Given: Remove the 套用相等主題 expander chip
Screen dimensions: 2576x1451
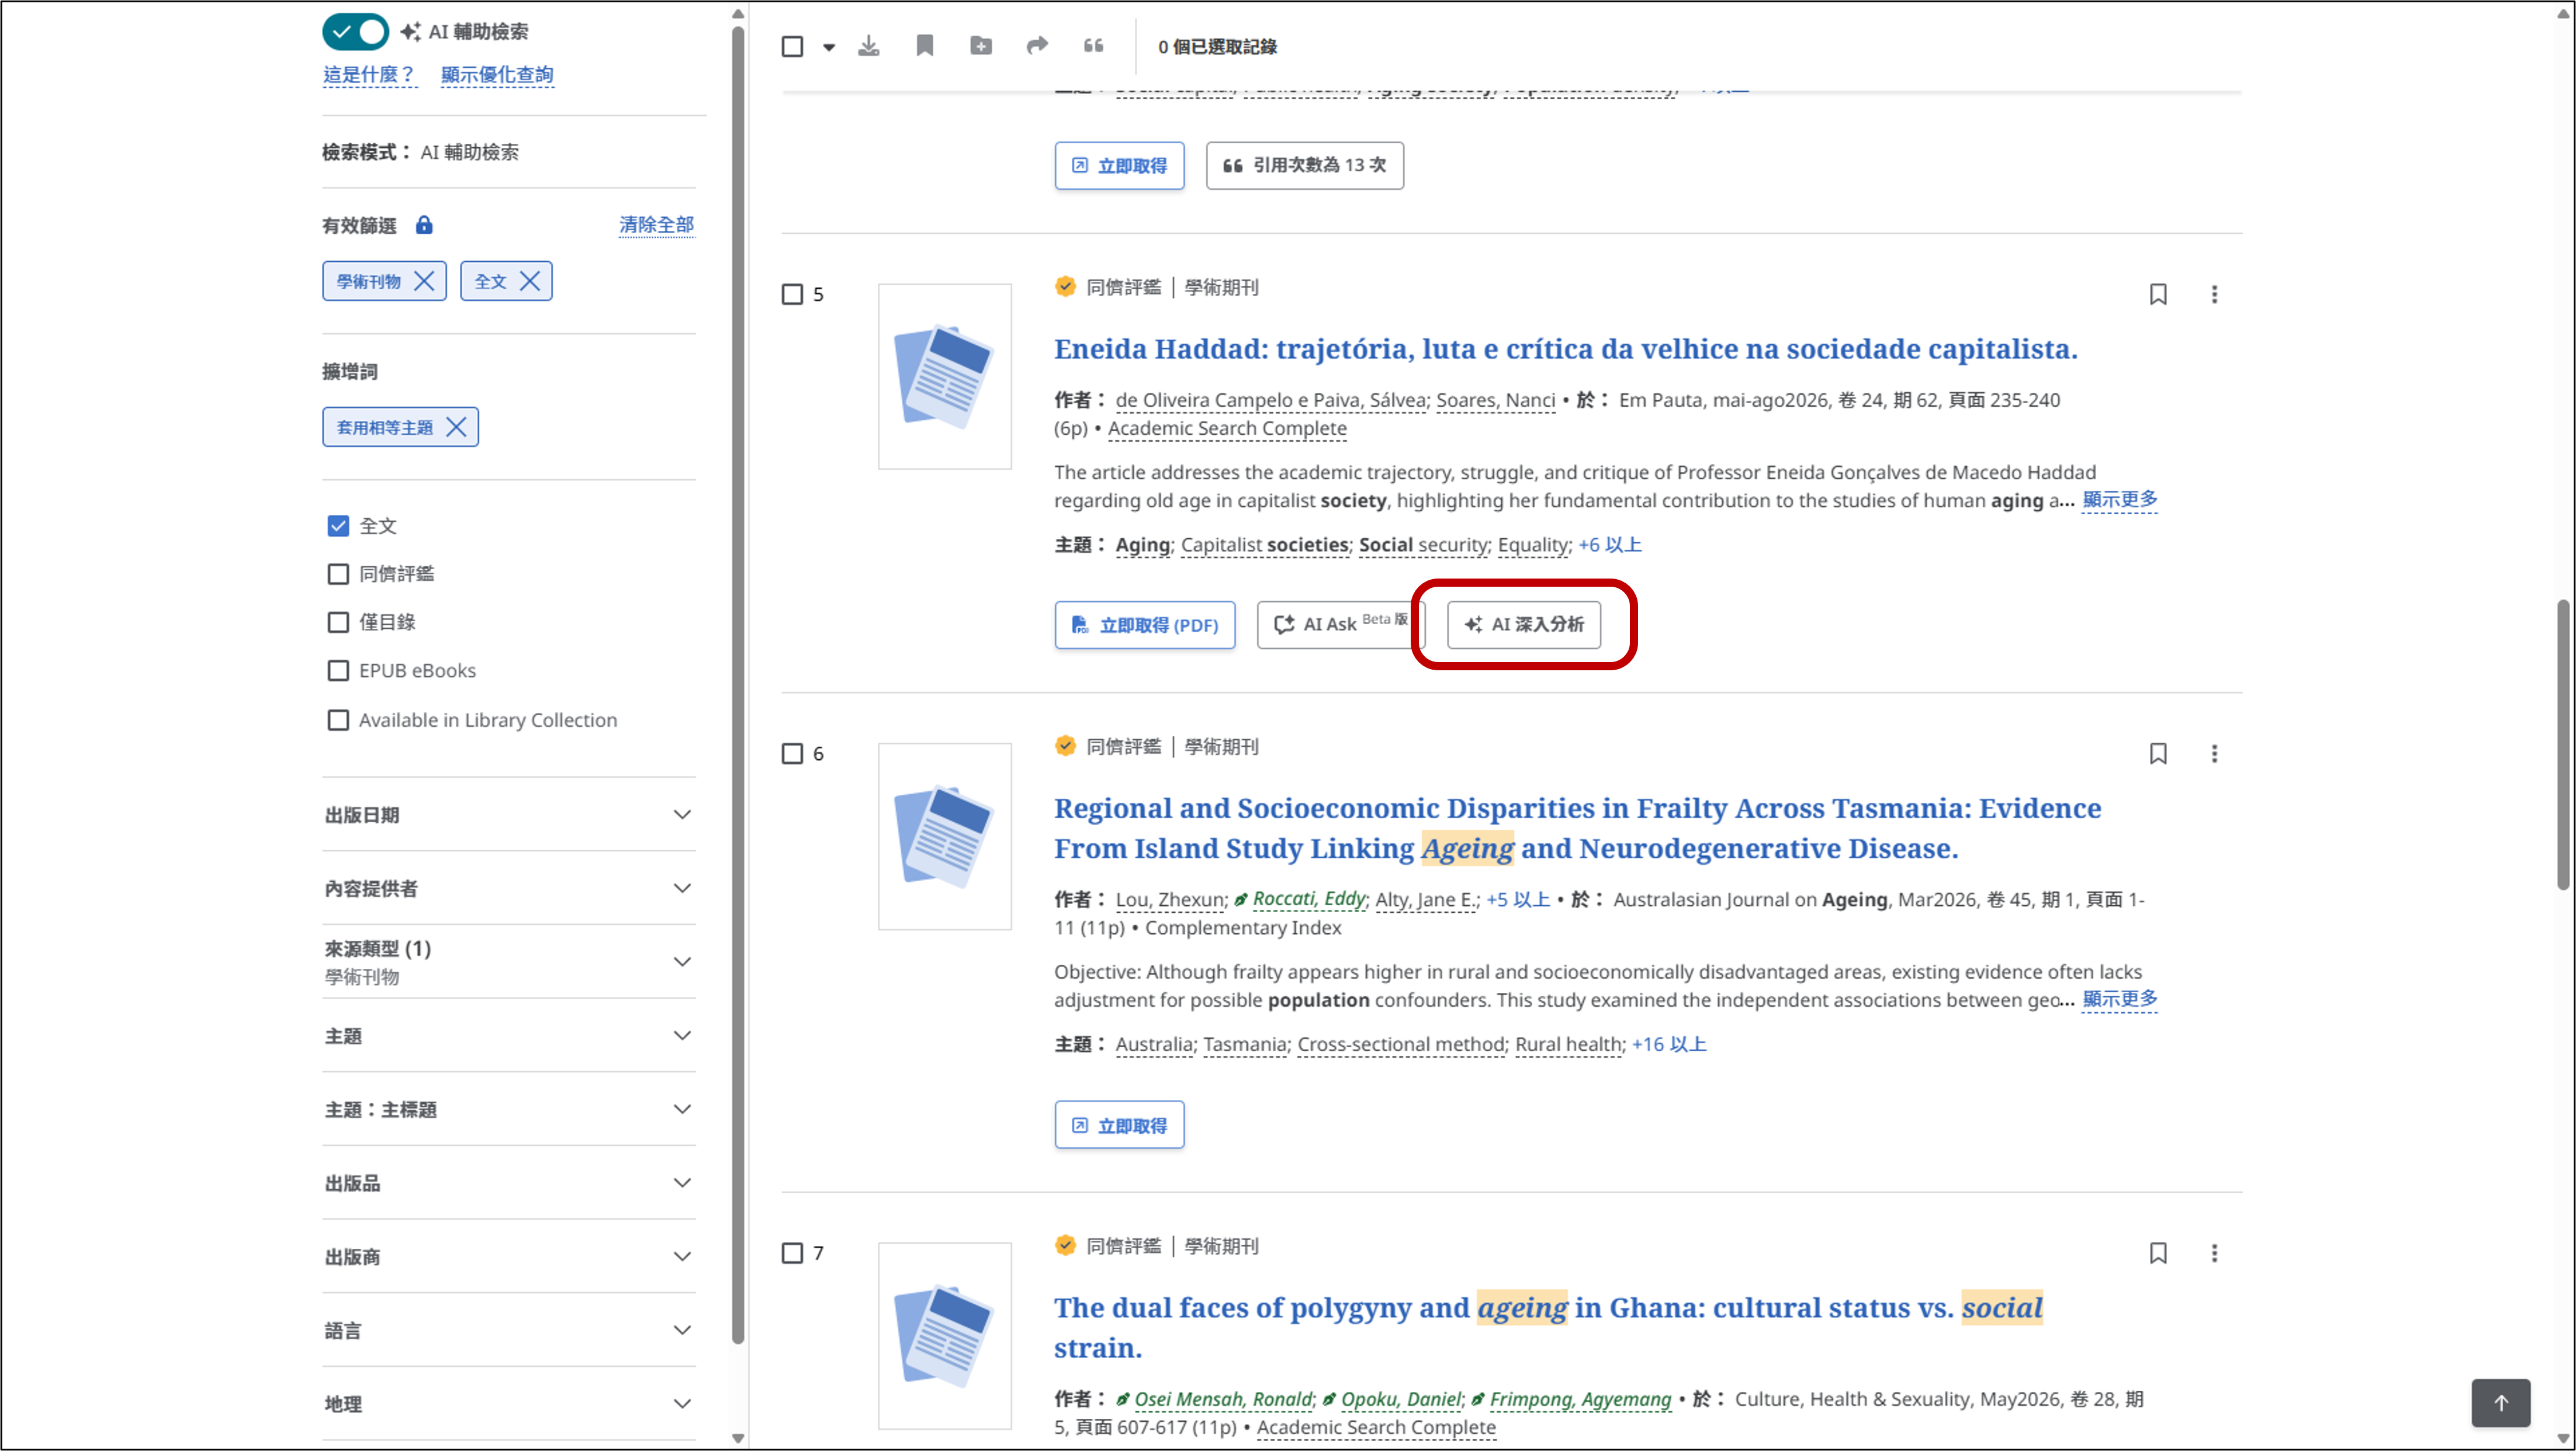Looking at the screenshot, I should pyautogui.click(x=456, y=427).
